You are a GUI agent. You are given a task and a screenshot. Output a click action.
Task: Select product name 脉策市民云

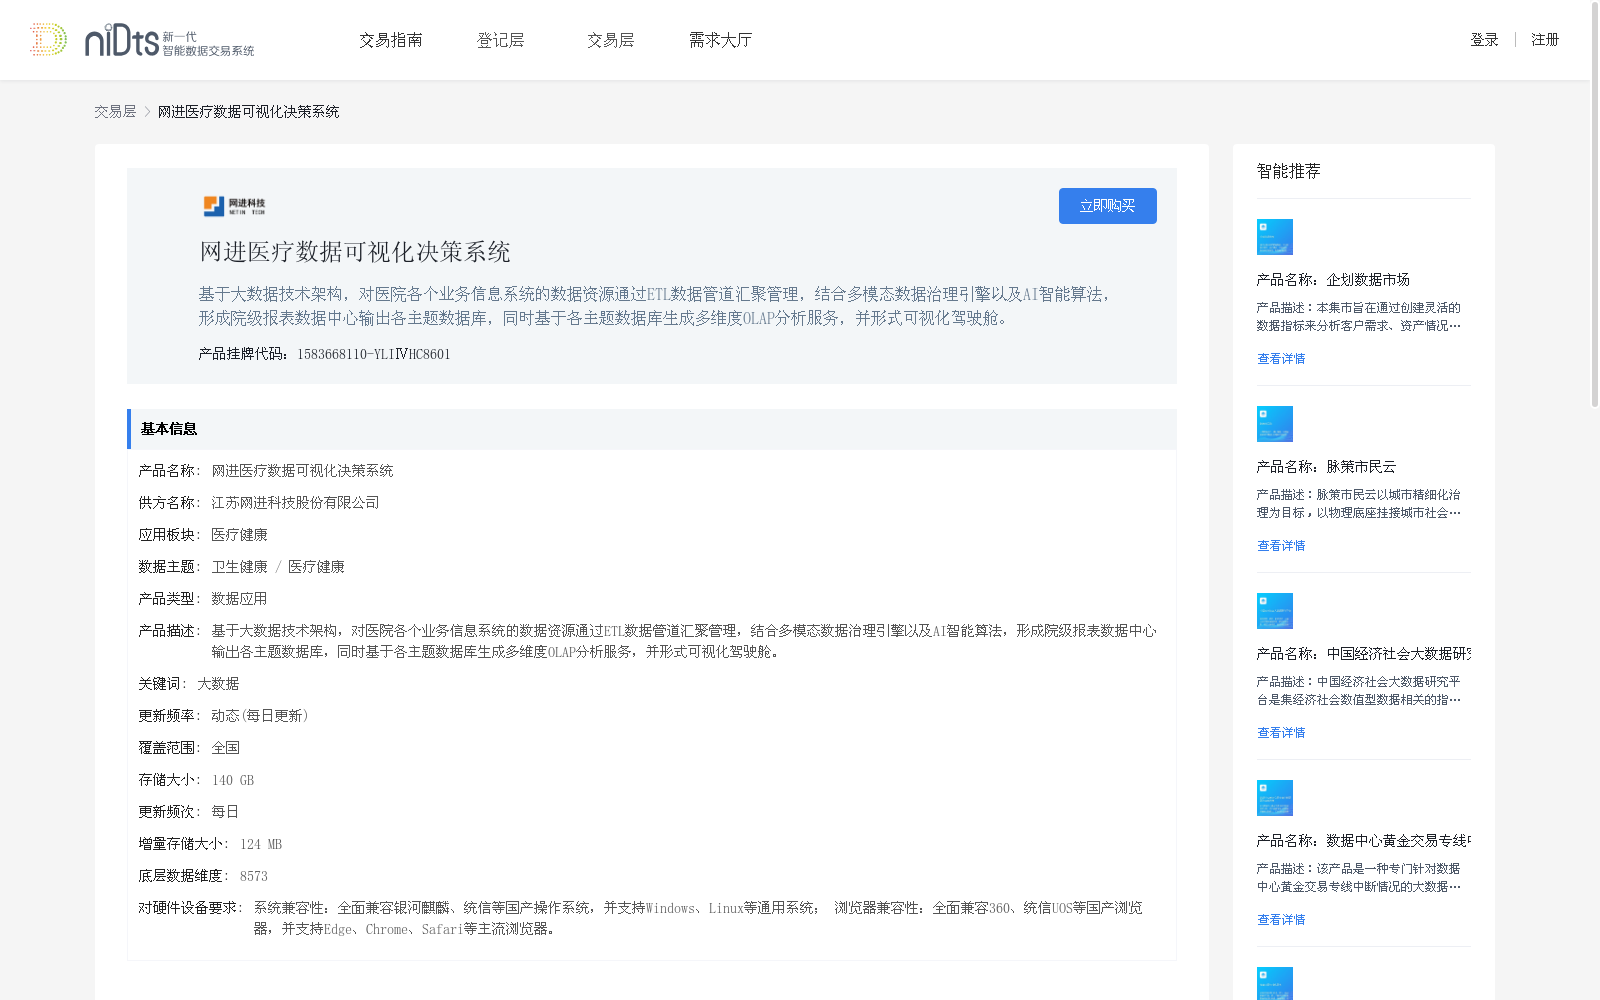(x=1361, y=467)
